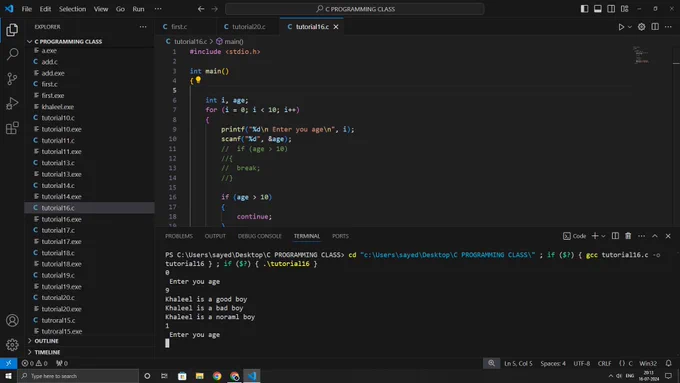Switch to the OUTPUT panel tab

(x=215, y=236)
